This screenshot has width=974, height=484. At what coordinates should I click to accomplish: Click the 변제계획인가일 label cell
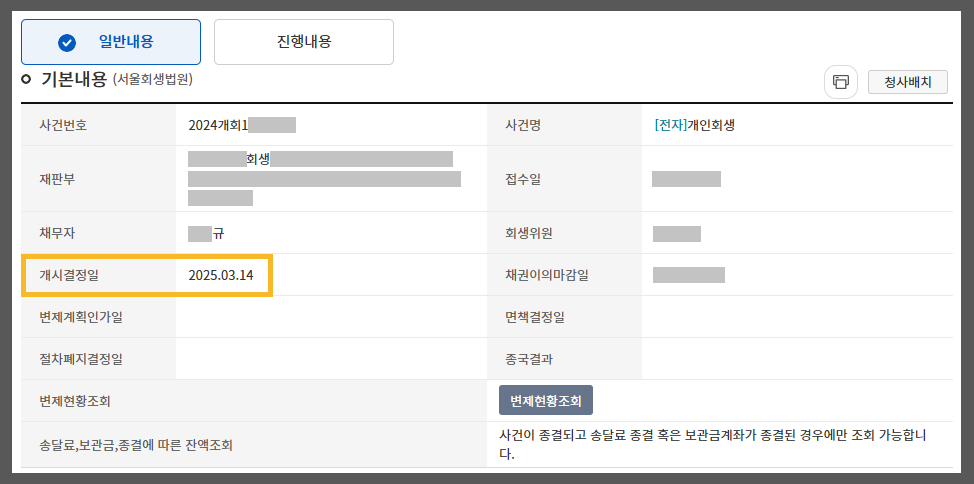tap(99, 317)
